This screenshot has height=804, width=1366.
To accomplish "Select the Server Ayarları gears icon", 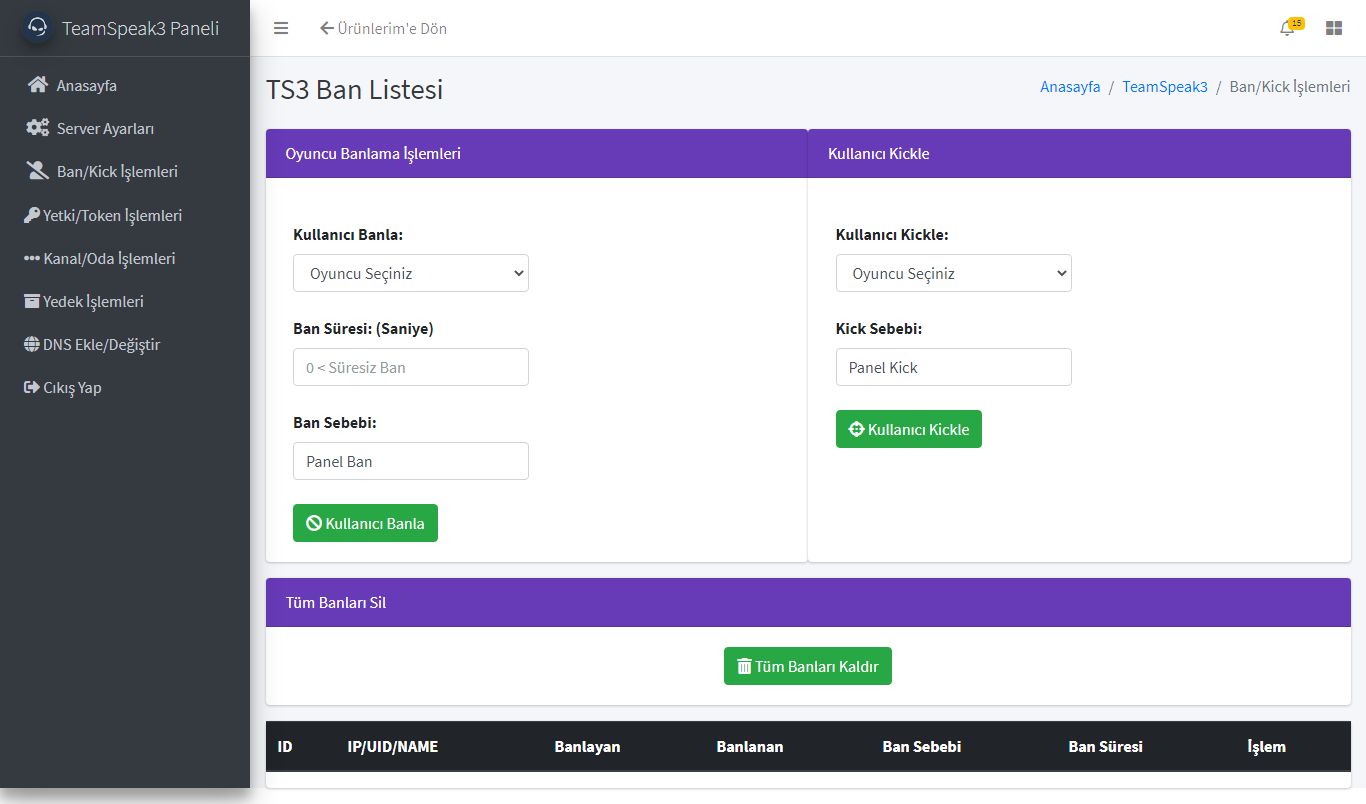I will [37, 128].
